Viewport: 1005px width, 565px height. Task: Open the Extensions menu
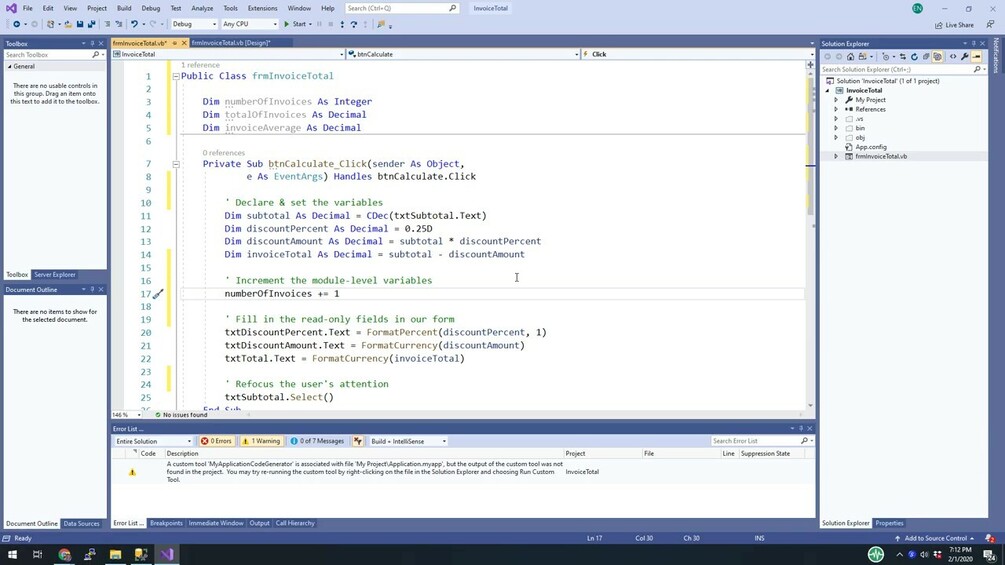[x=262, y=8]
